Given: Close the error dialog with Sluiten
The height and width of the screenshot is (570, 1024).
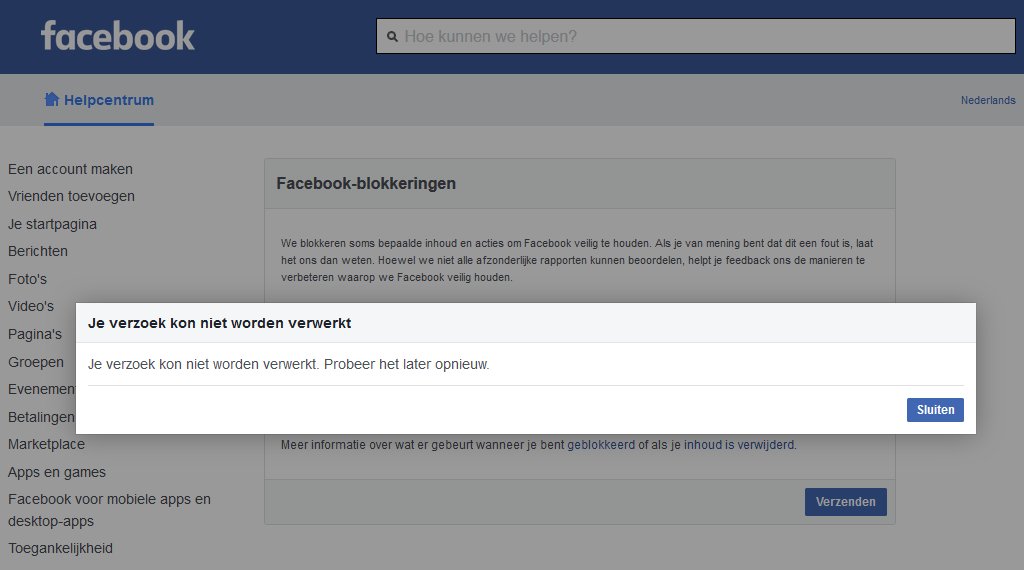Looking at the screenshot, I should (x=935, y=410).
